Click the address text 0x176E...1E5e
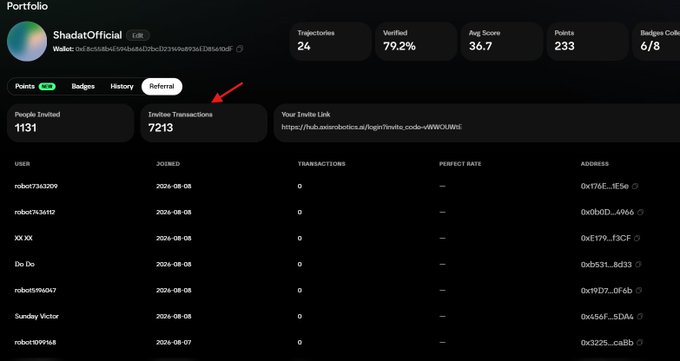The width and height of the screenshot is (680, 361). click(605, 186)
